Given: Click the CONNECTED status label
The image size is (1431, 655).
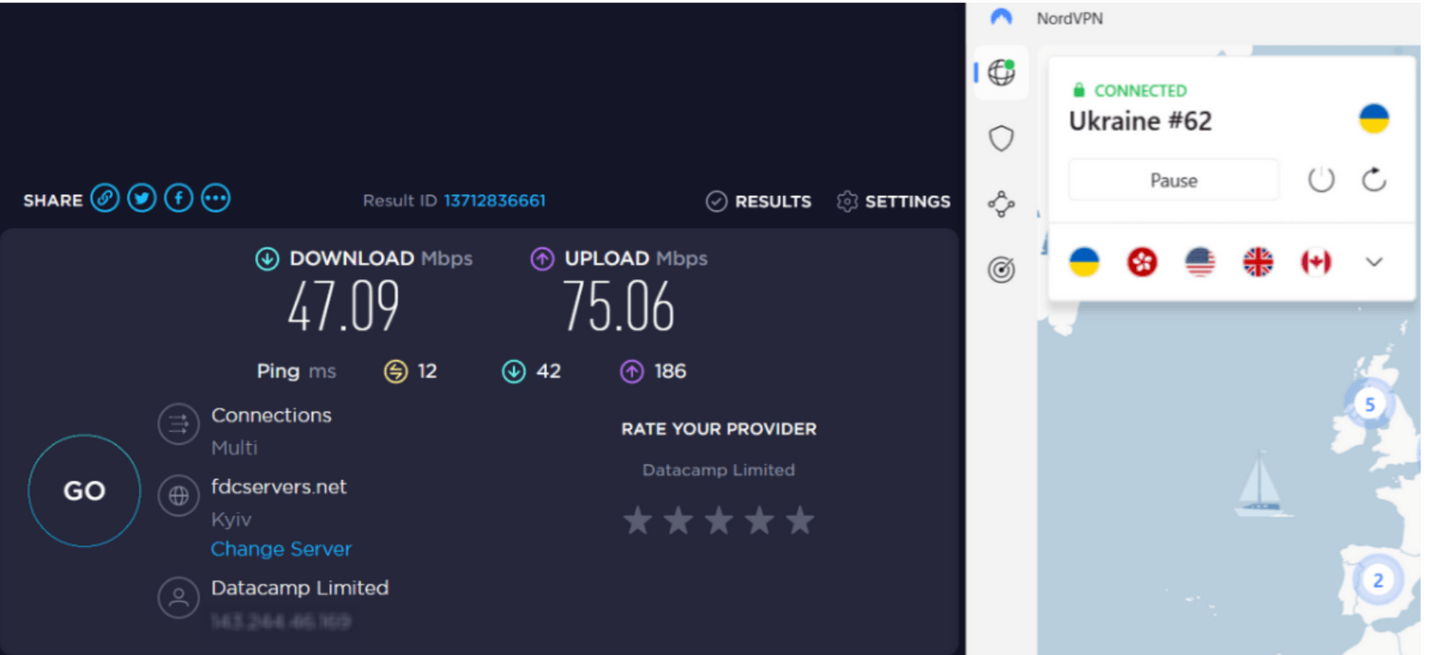Looking at the screenshot, I should pos(1141,90).
